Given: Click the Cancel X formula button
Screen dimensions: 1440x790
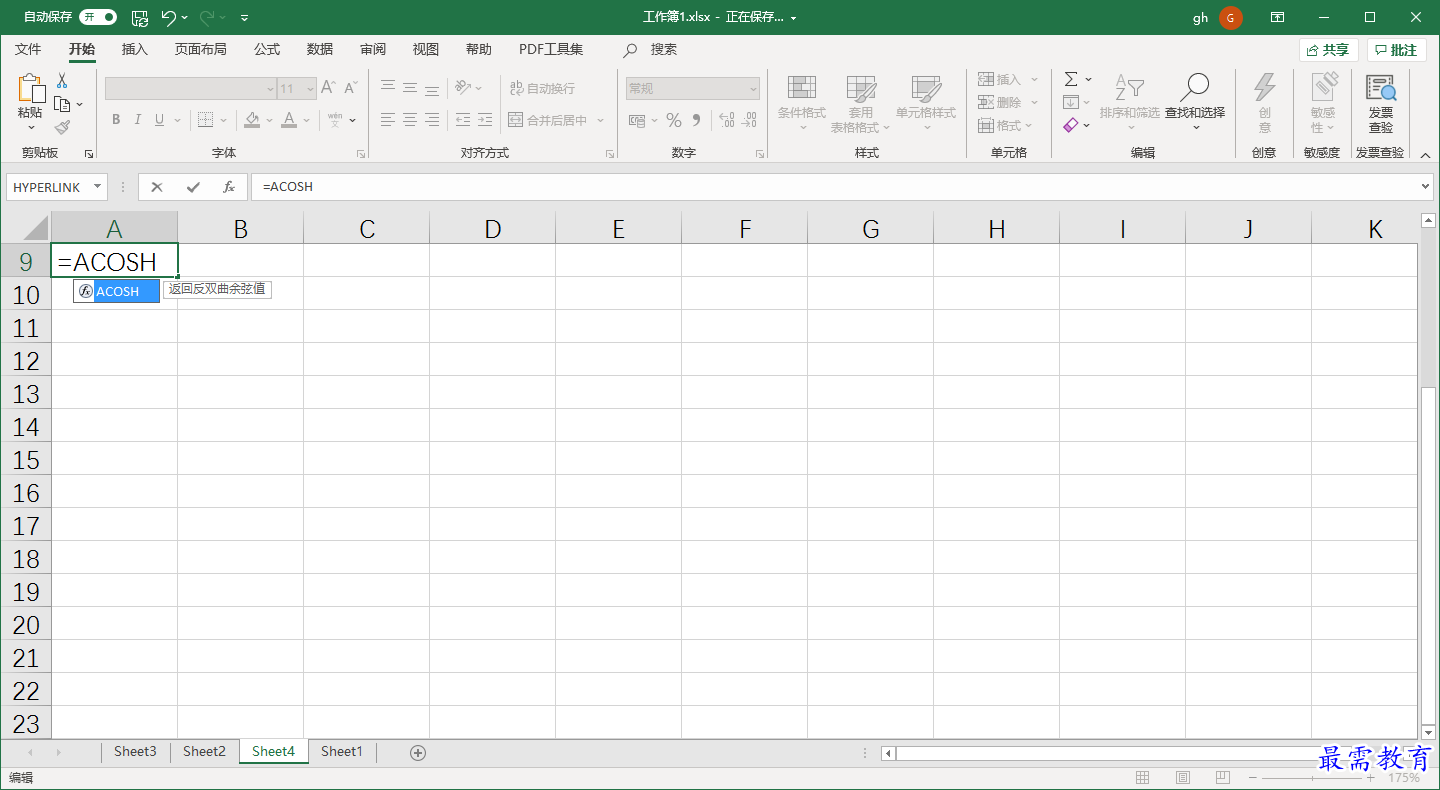Looking at the screenshot, I should click(x=157, y=187).
